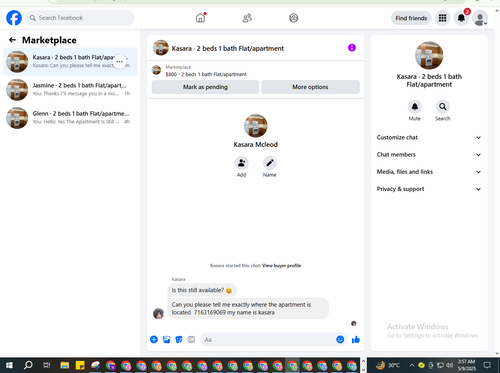
Task: Open Glenn conversation in list
Action: [70, 118]
